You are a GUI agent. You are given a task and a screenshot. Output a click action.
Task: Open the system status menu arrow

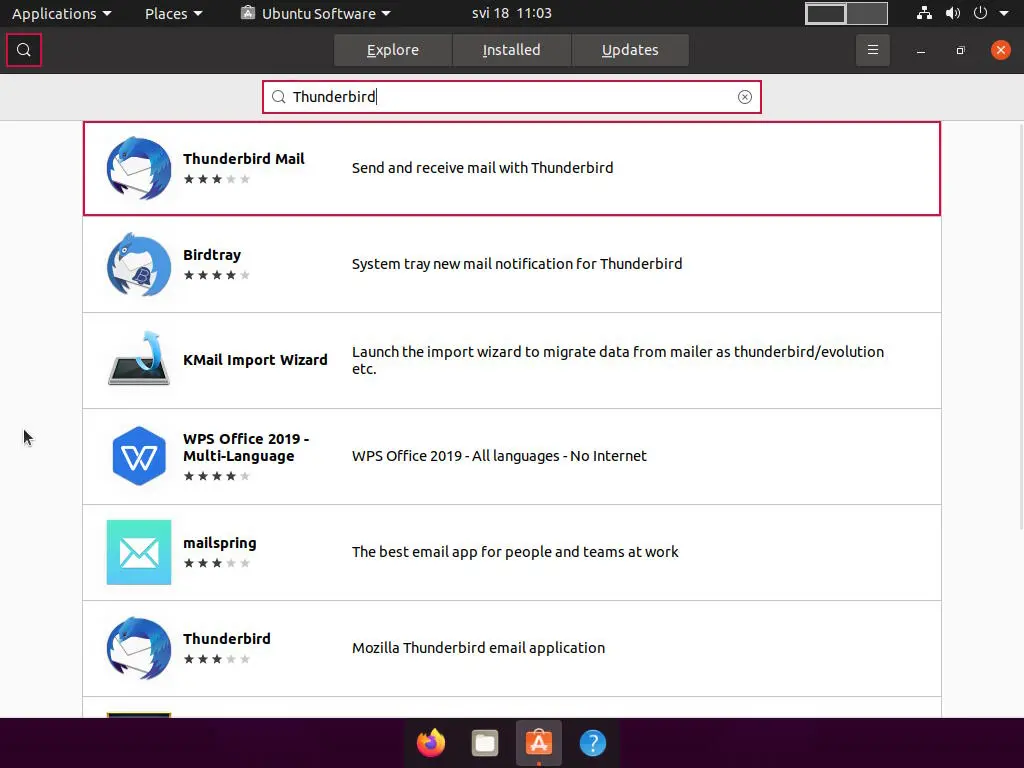(1004, 13)
